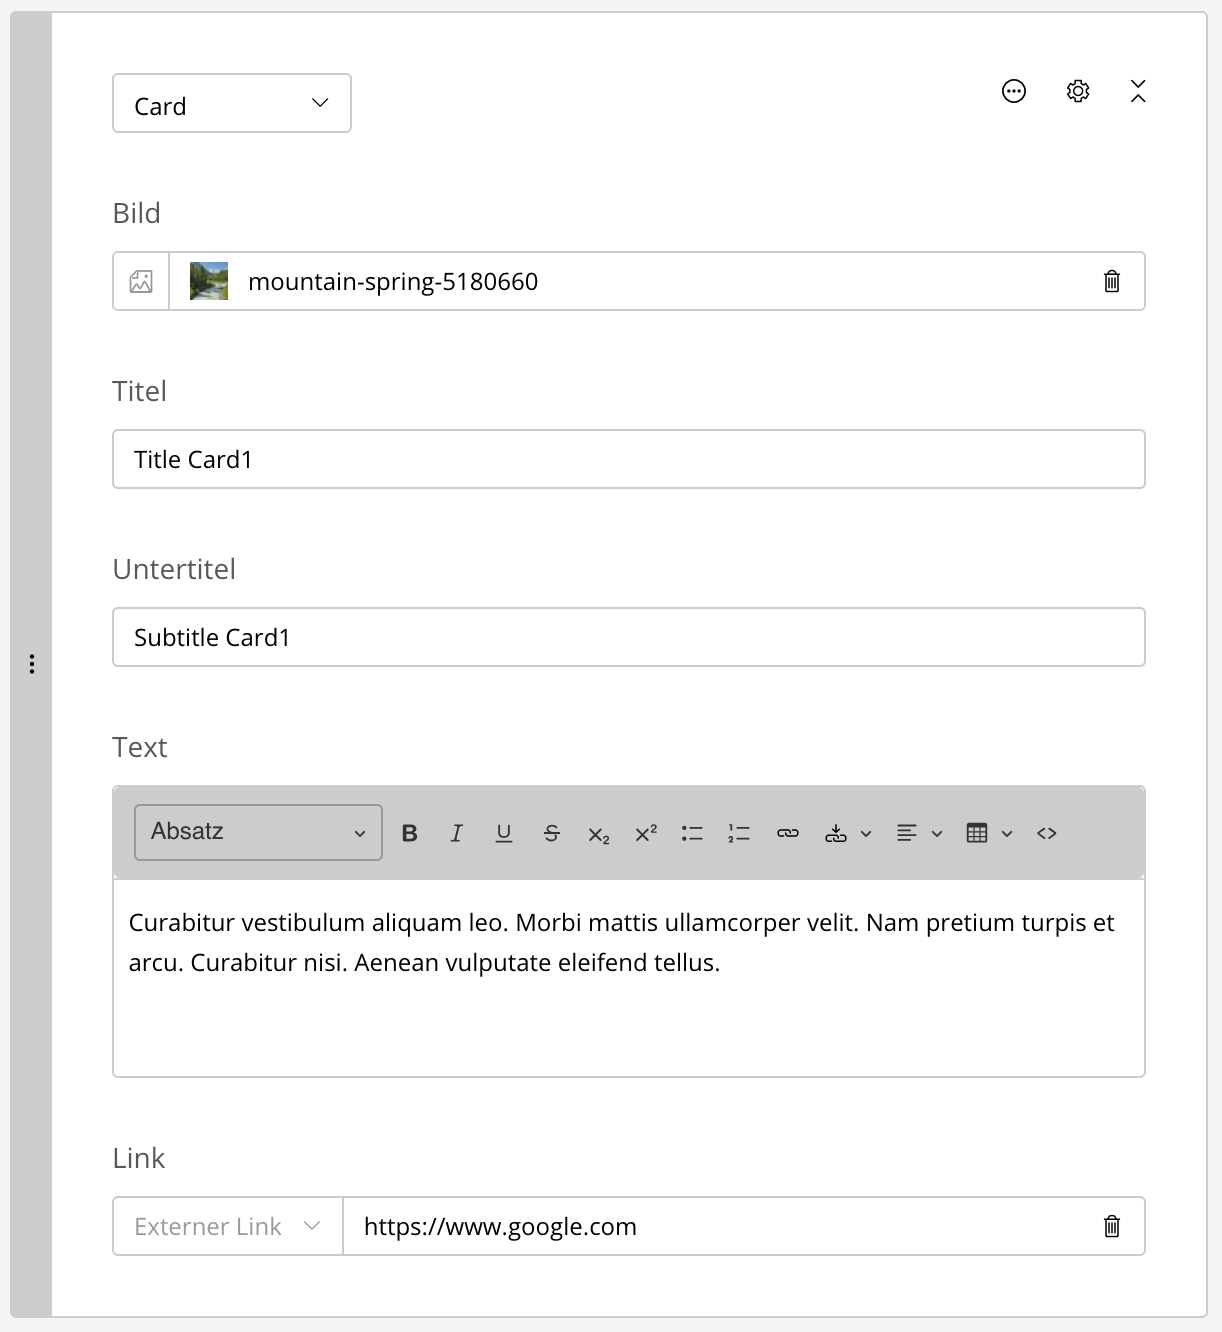Delete the mountain-spring image
This screenshot has width=1222, height=1332.
[x=1111, y=281]
